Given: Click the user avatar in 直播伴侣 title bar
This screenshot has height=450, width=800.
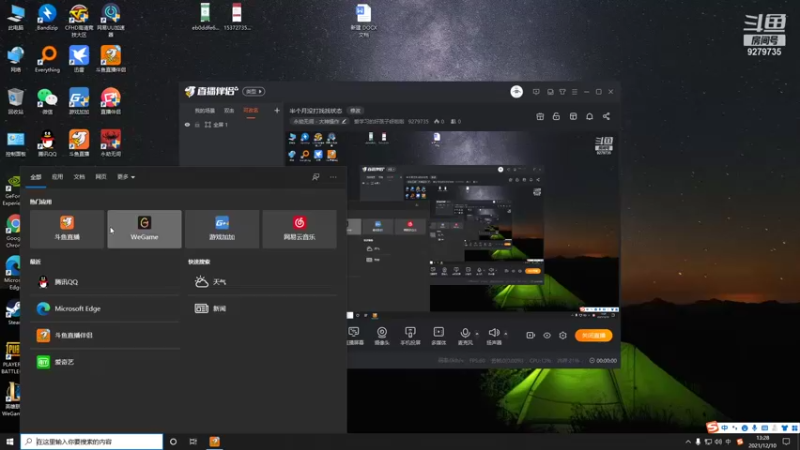Looking at the screenshot, I should 516,91.
